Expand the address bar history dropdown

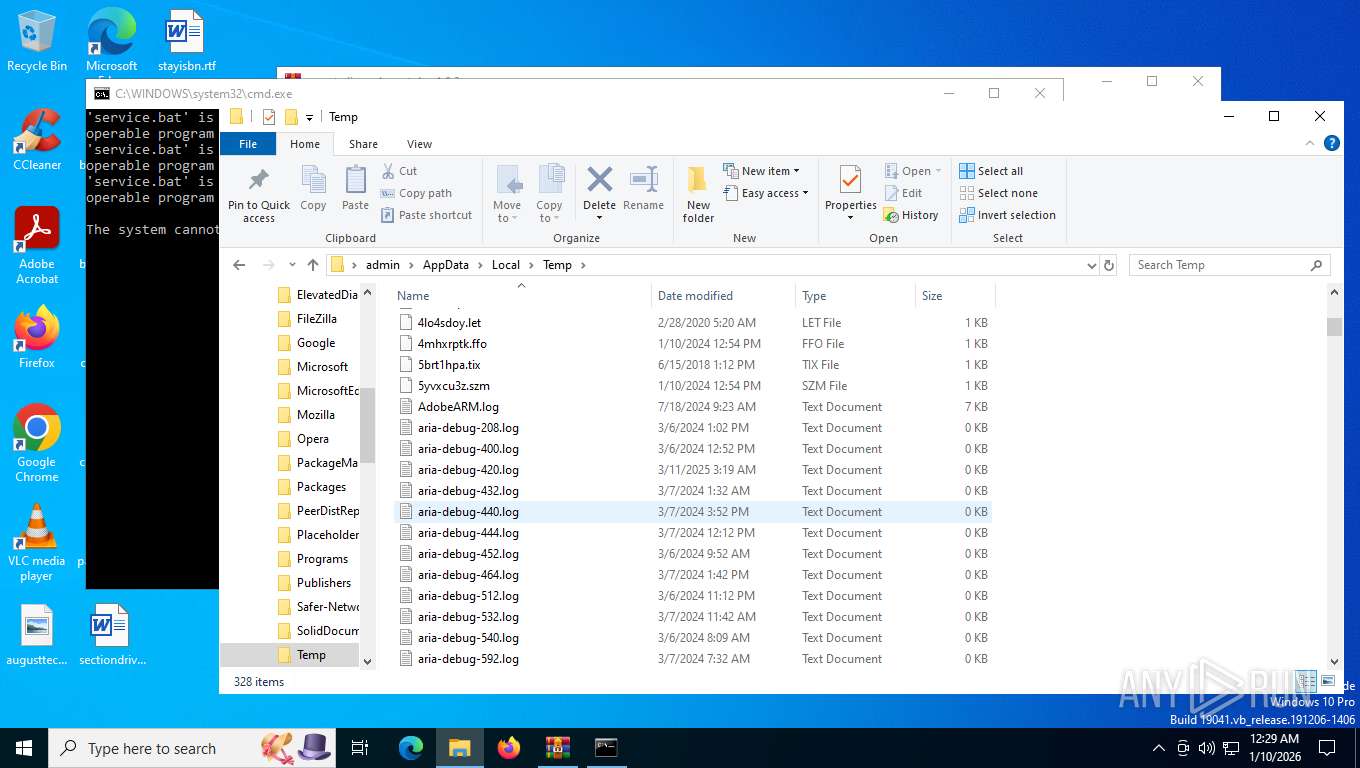1091,265
